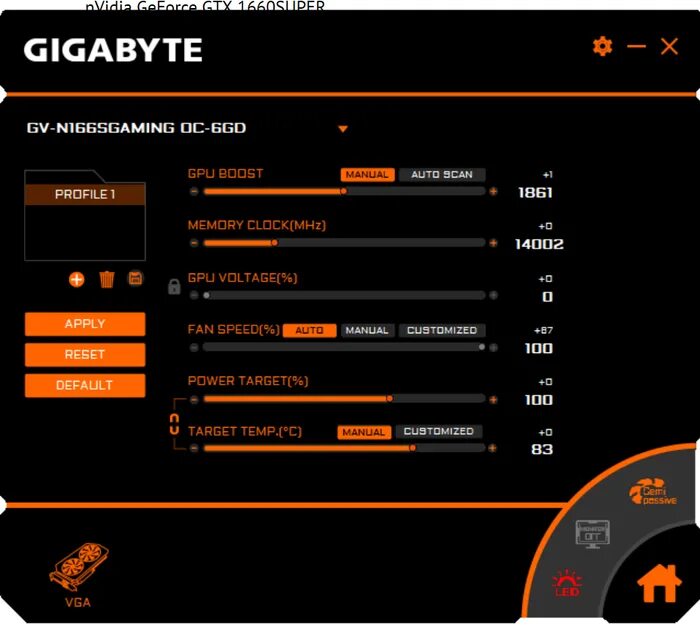The height and width of the screenshot is (625, 700).
Task: Increase Power Target with plus icon
Action: 493,400
